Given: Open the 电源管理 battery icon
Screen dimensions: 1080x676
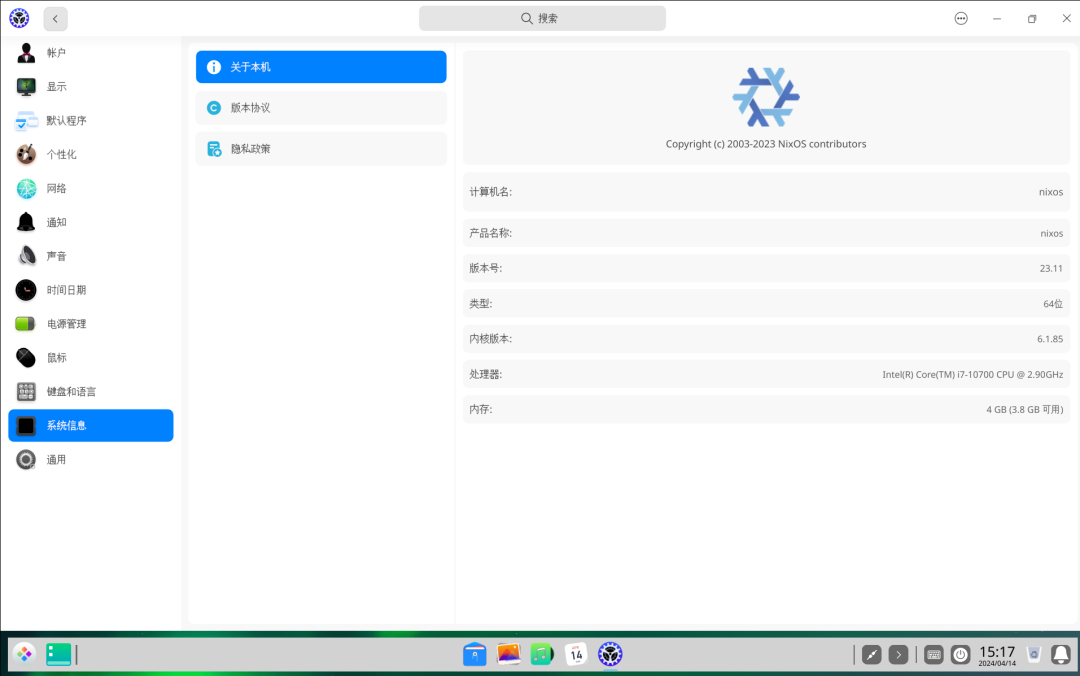Looking at the screenshot, I should (26, 324).
